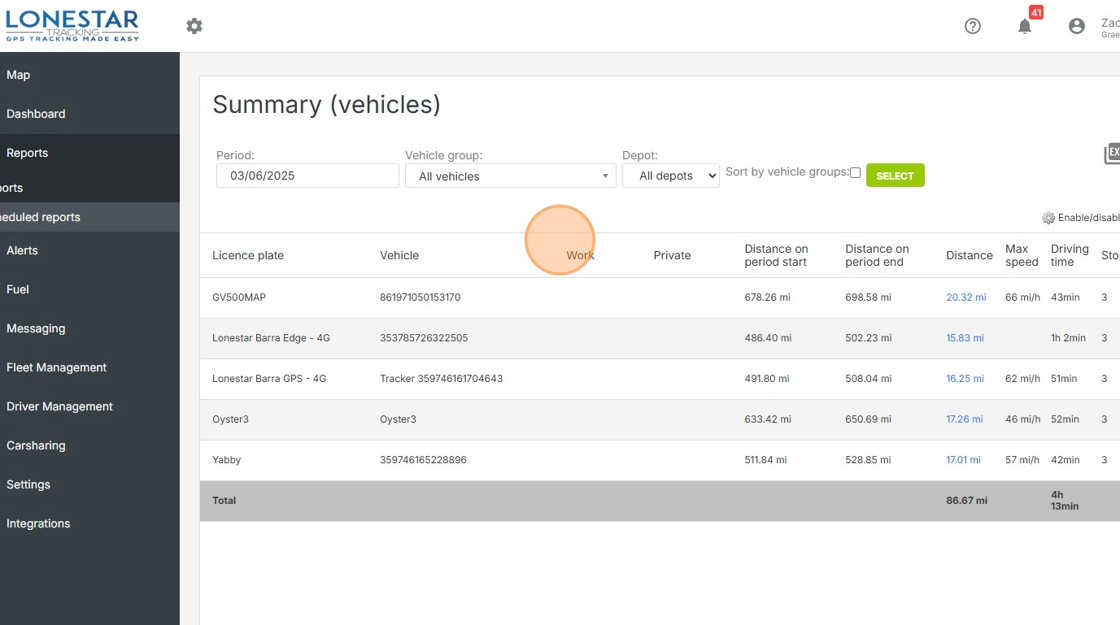Click vehicle ID 353785726322505
Image resolution: width=1120 pixels, height=625 pixels.
[x=424, y=338]
